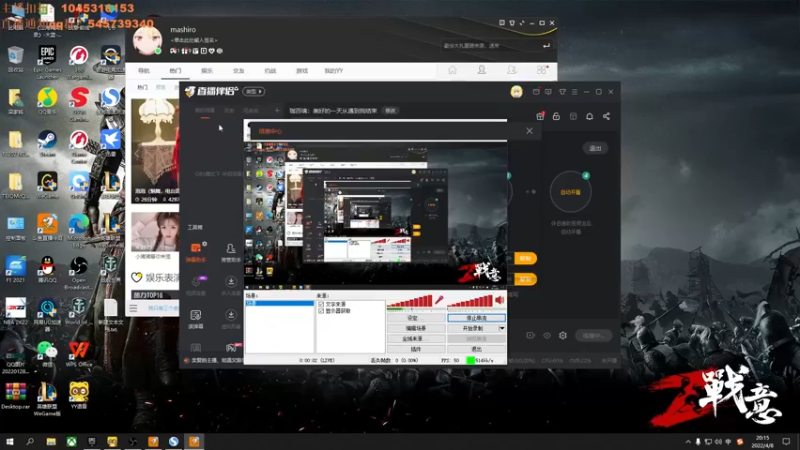Open the navigation tab in YY window

coord(144,71)
